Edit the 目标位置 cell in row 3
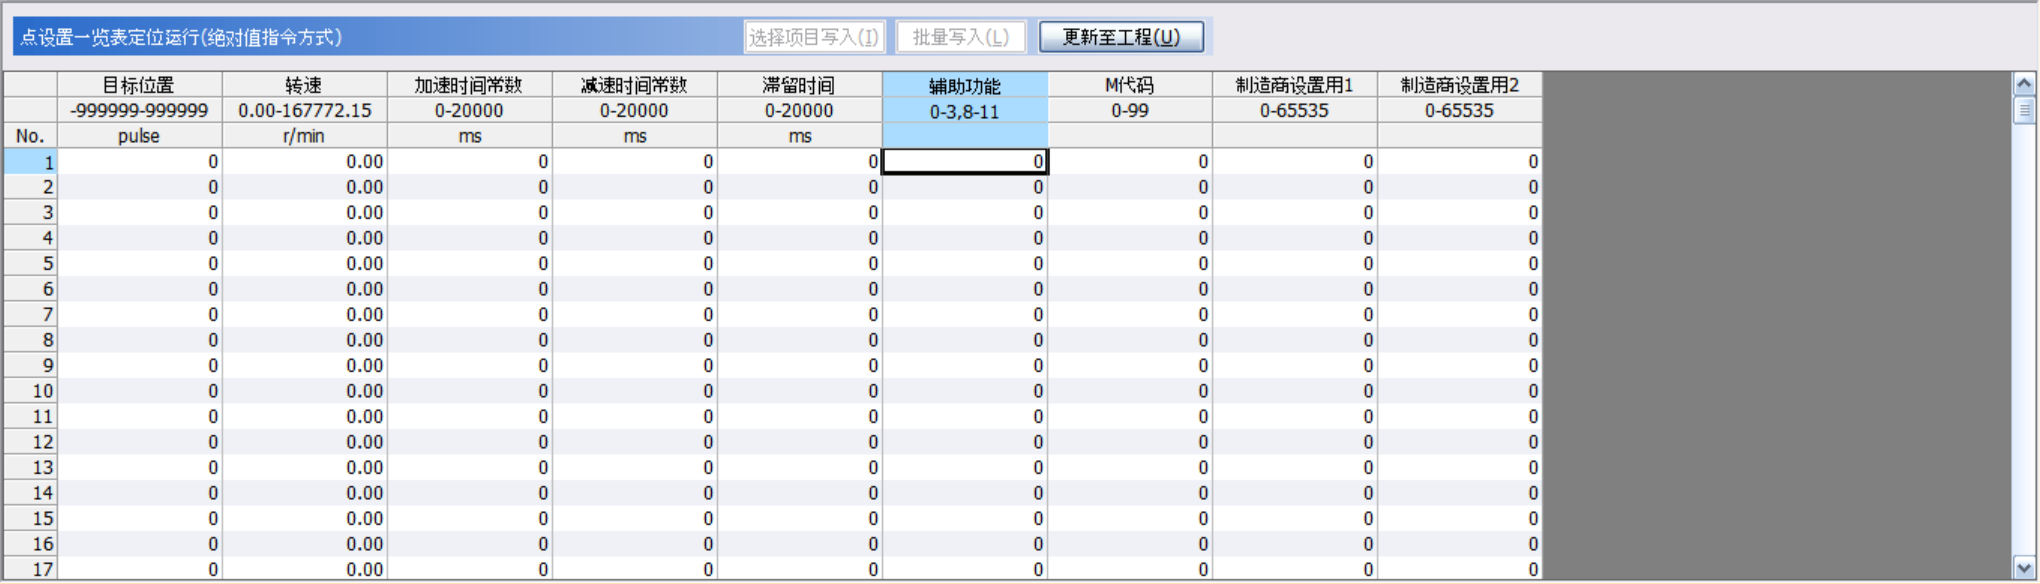The width and height of the screenshot is (2040, 584). click(x=139, y=213)
